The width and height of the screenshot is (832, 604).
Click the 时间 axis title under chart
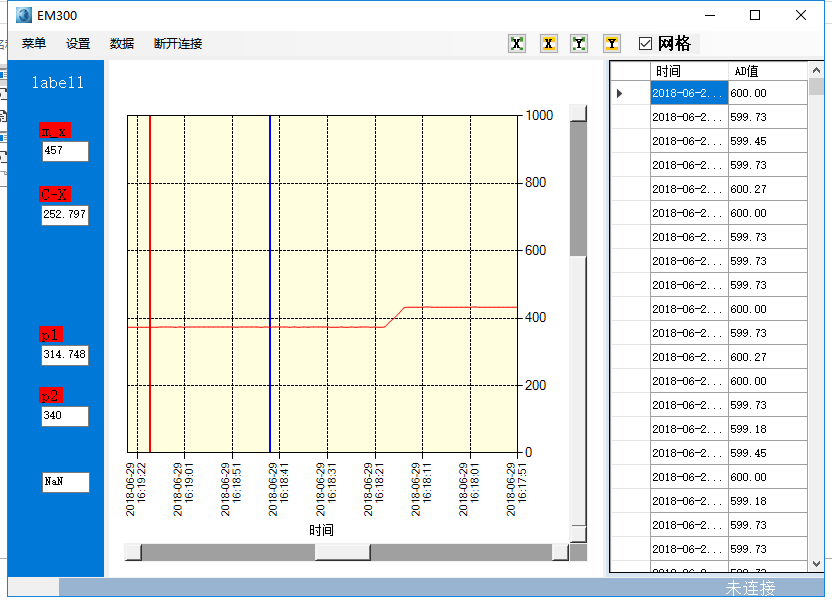(x=321, y=530)
